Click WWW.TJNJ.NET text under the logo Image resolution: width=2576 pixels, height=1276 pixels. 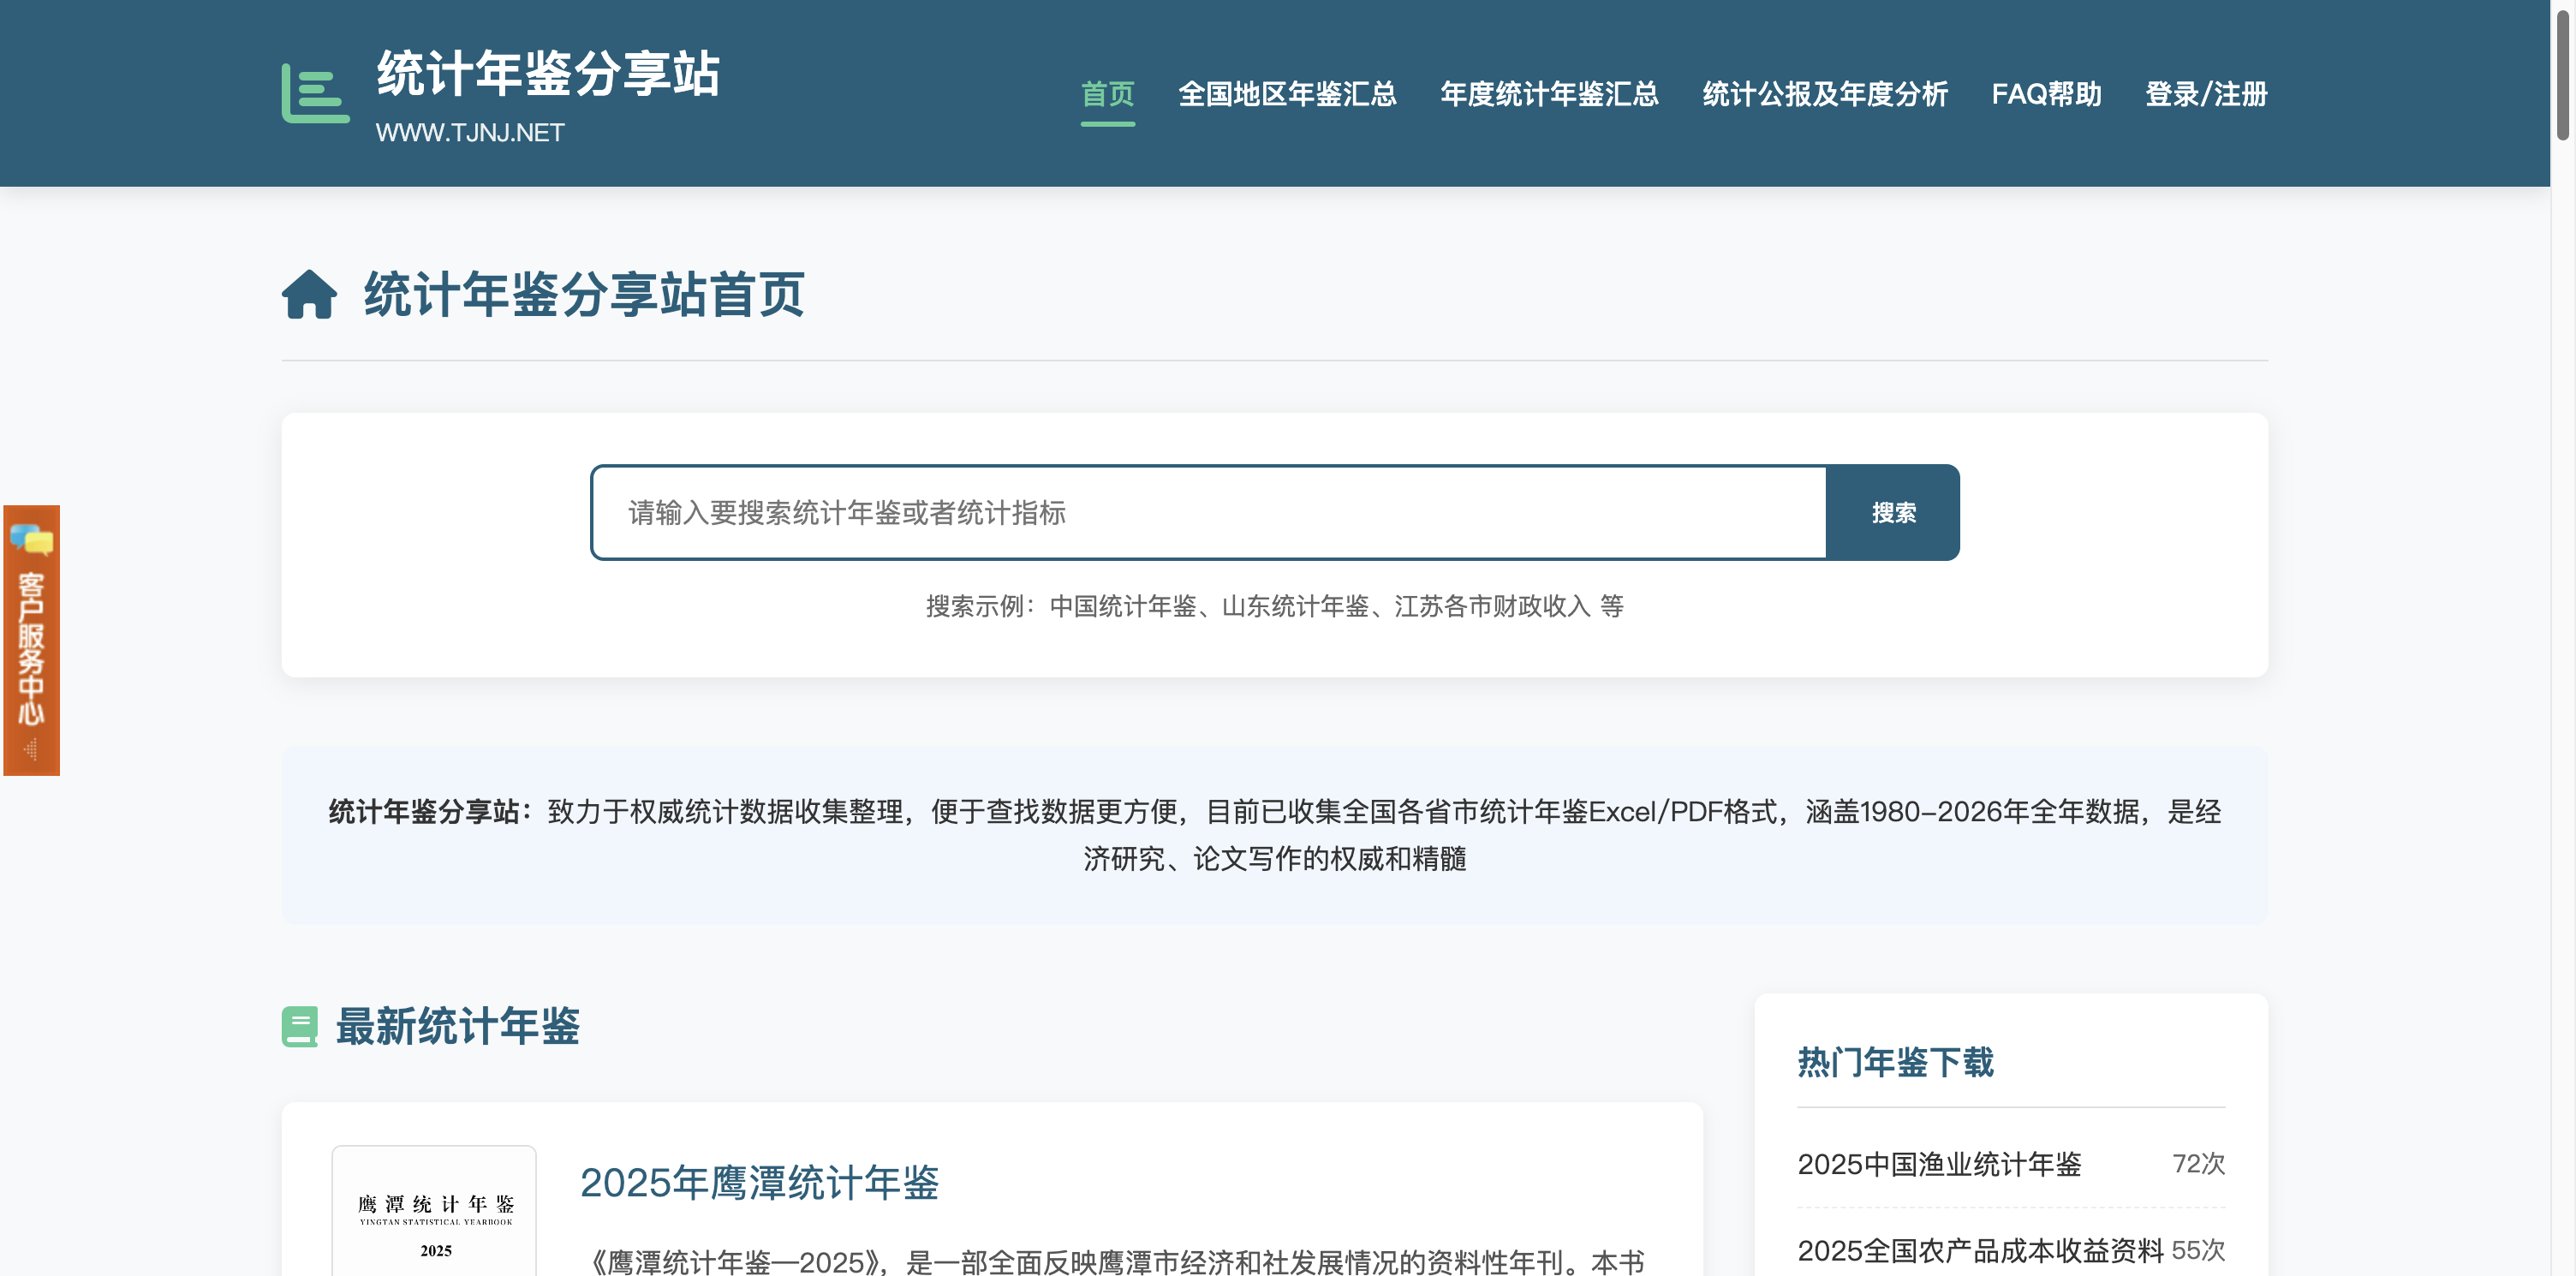point(470,133)
